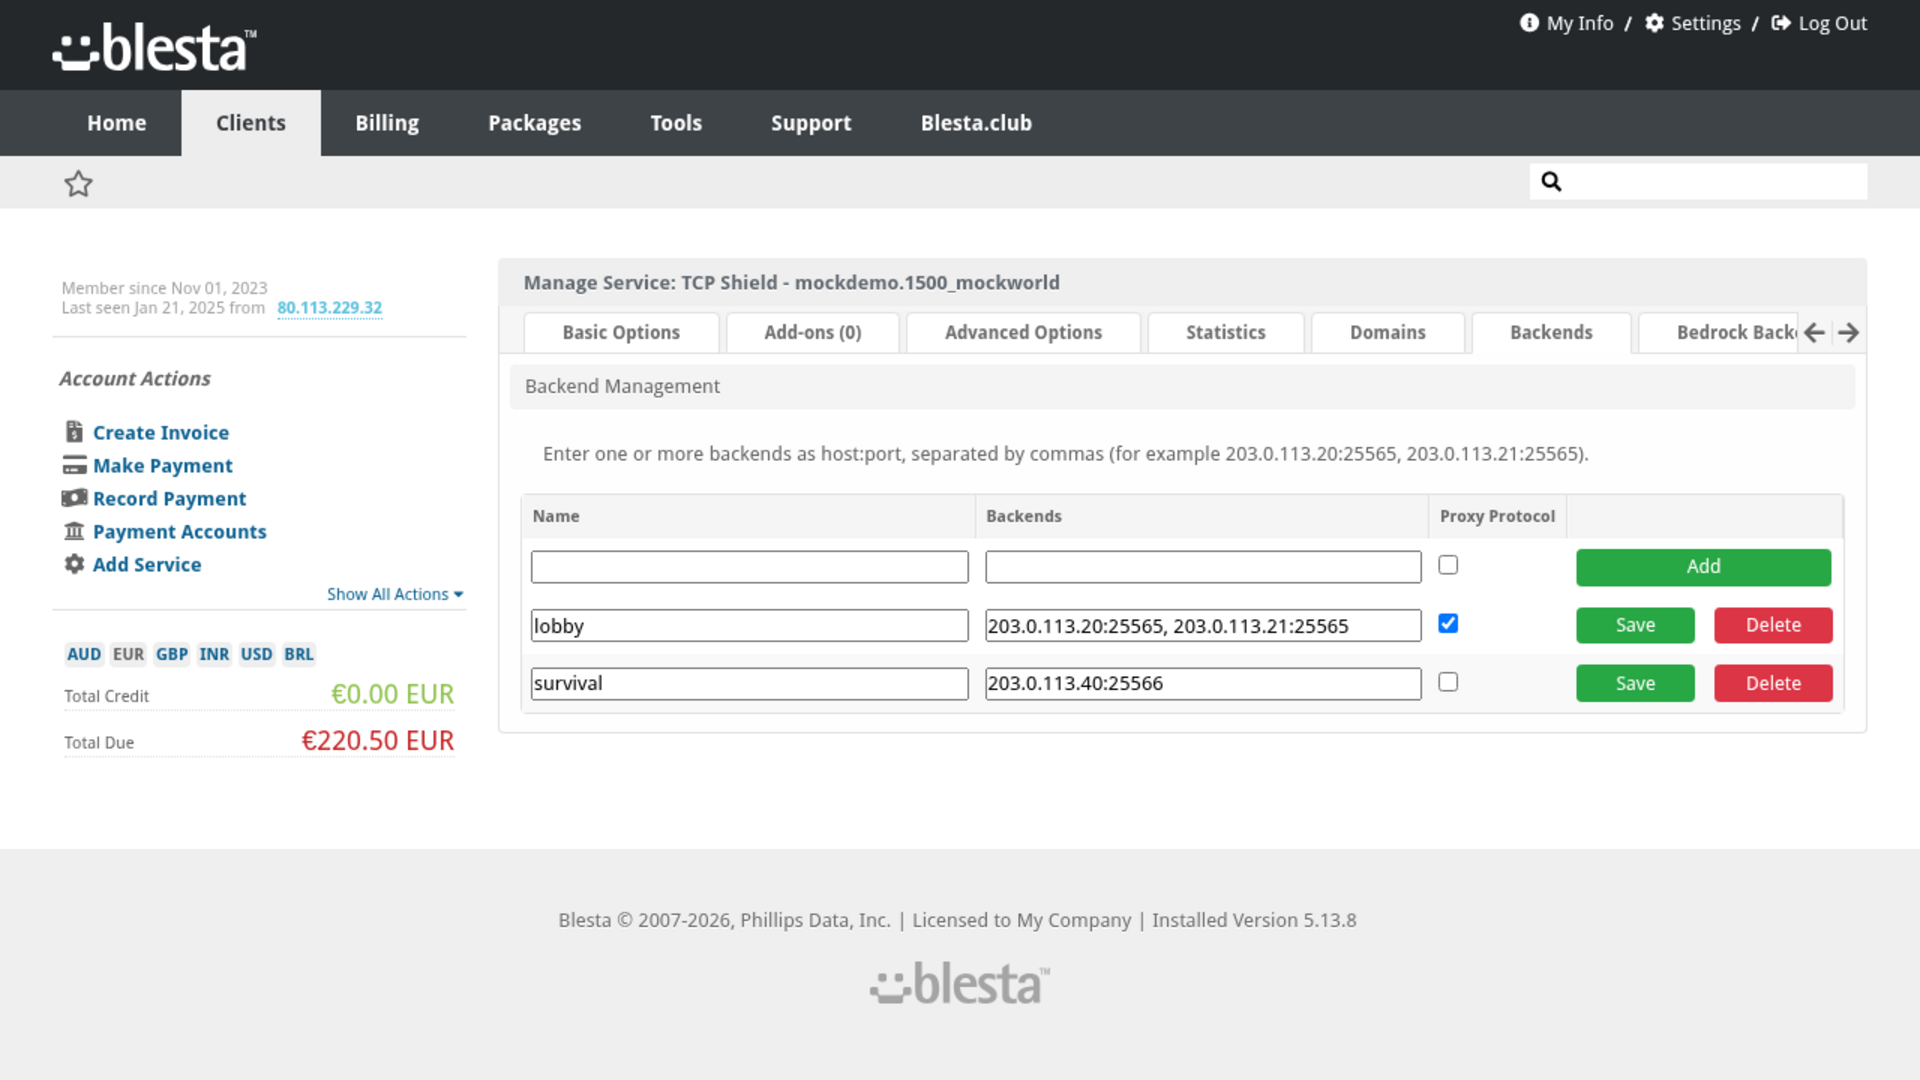This screenshot has height=1080, width=1920.
Task: Click the Blesta logo in header
Action: click(154, 47)
